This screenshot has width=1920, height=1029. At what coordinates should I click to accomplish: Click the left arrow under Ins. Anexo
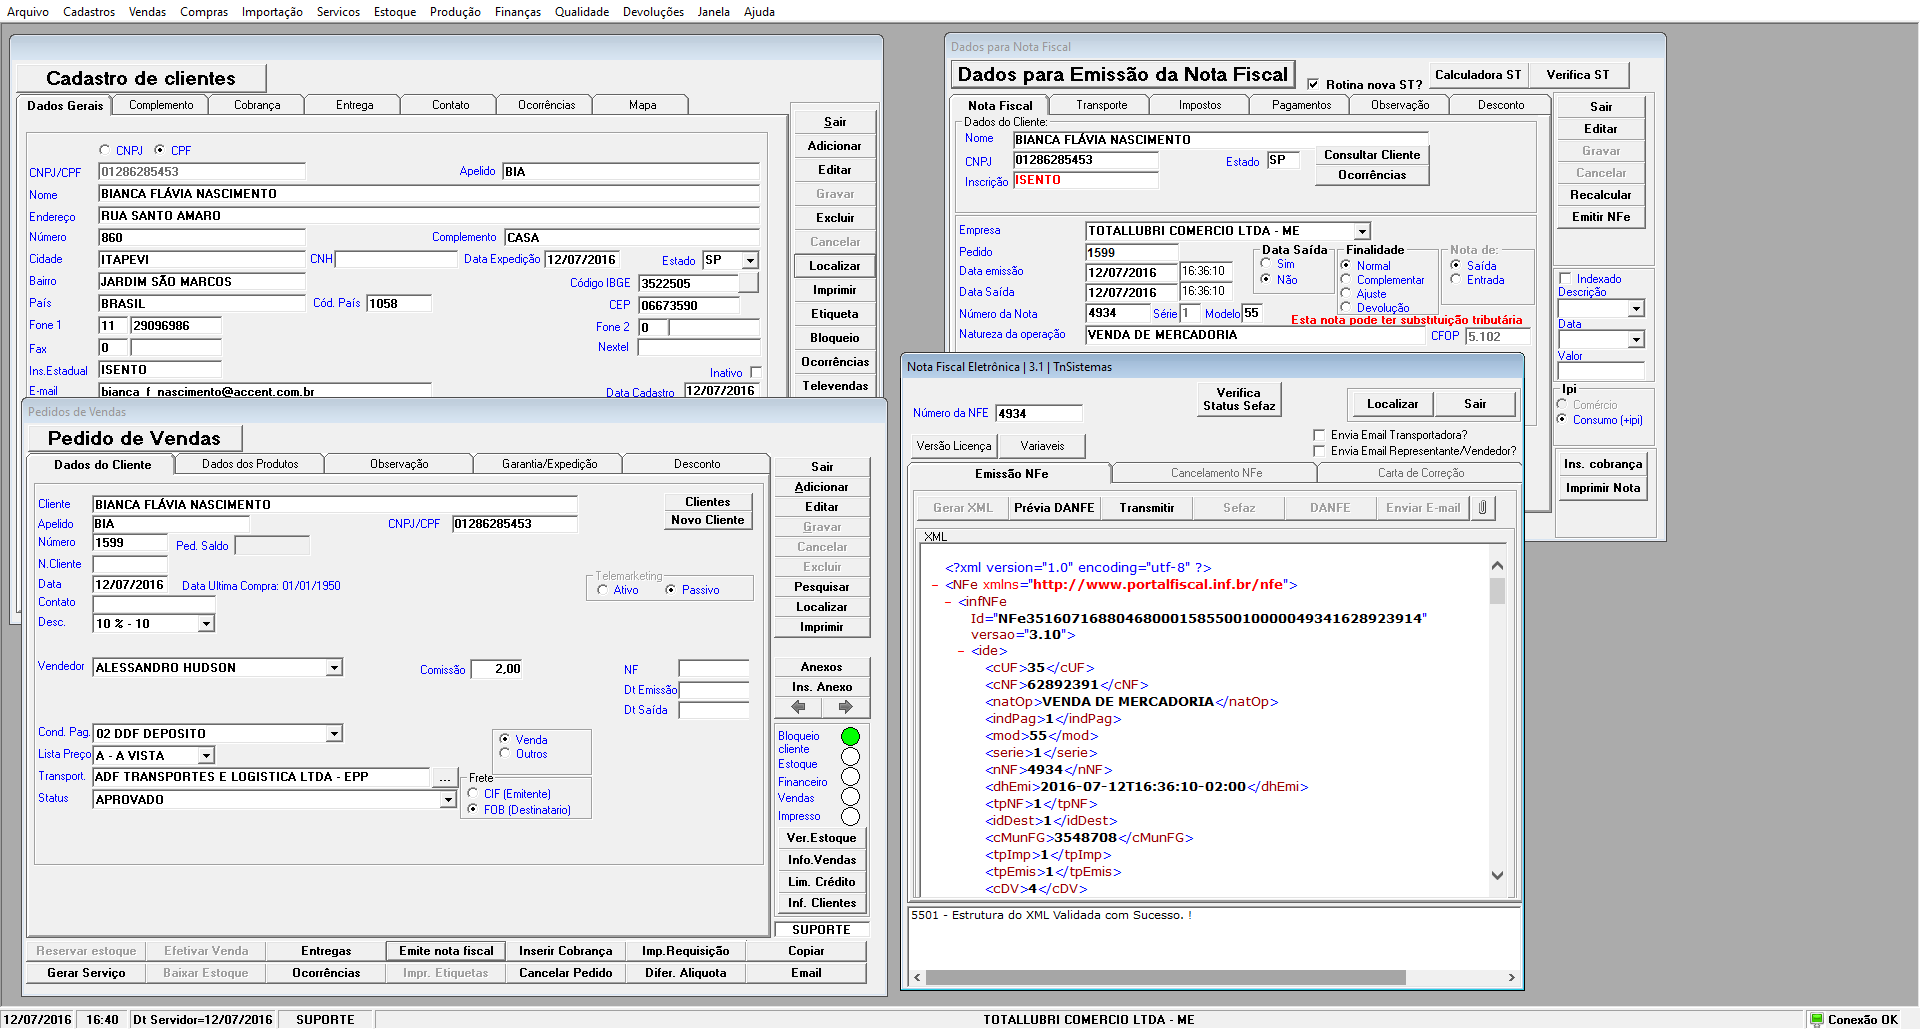click(798, 707)
